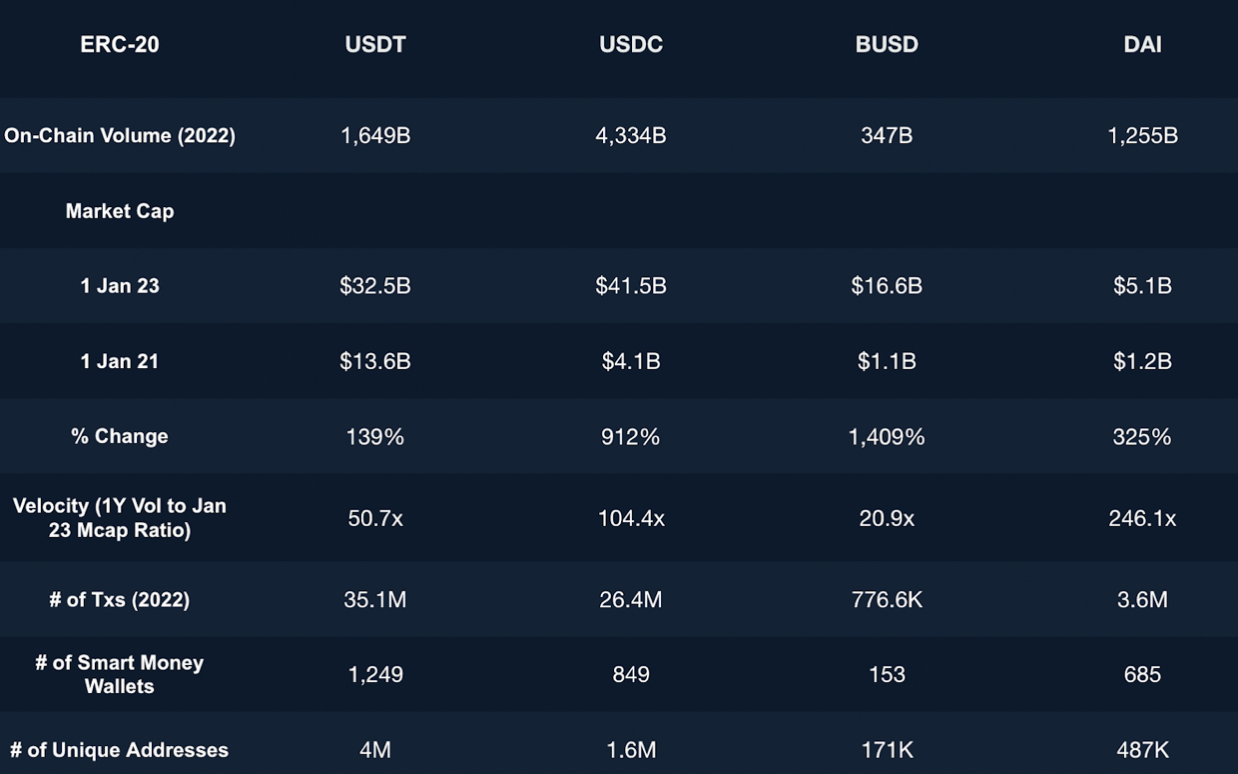Click the Velocity ratio row label
This screenshot has width=1238, height=774.
tap(120, 518)
